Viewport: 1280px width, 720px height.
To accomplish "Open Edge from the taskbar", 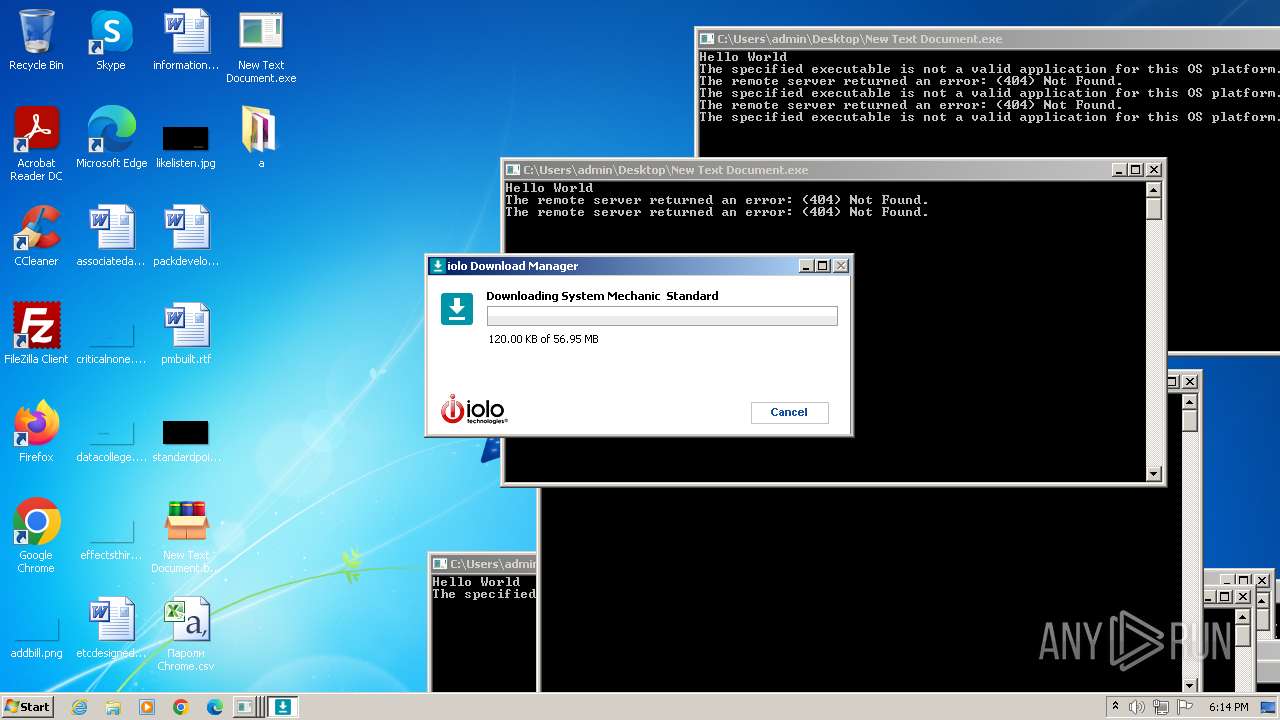I will [215, 707].
